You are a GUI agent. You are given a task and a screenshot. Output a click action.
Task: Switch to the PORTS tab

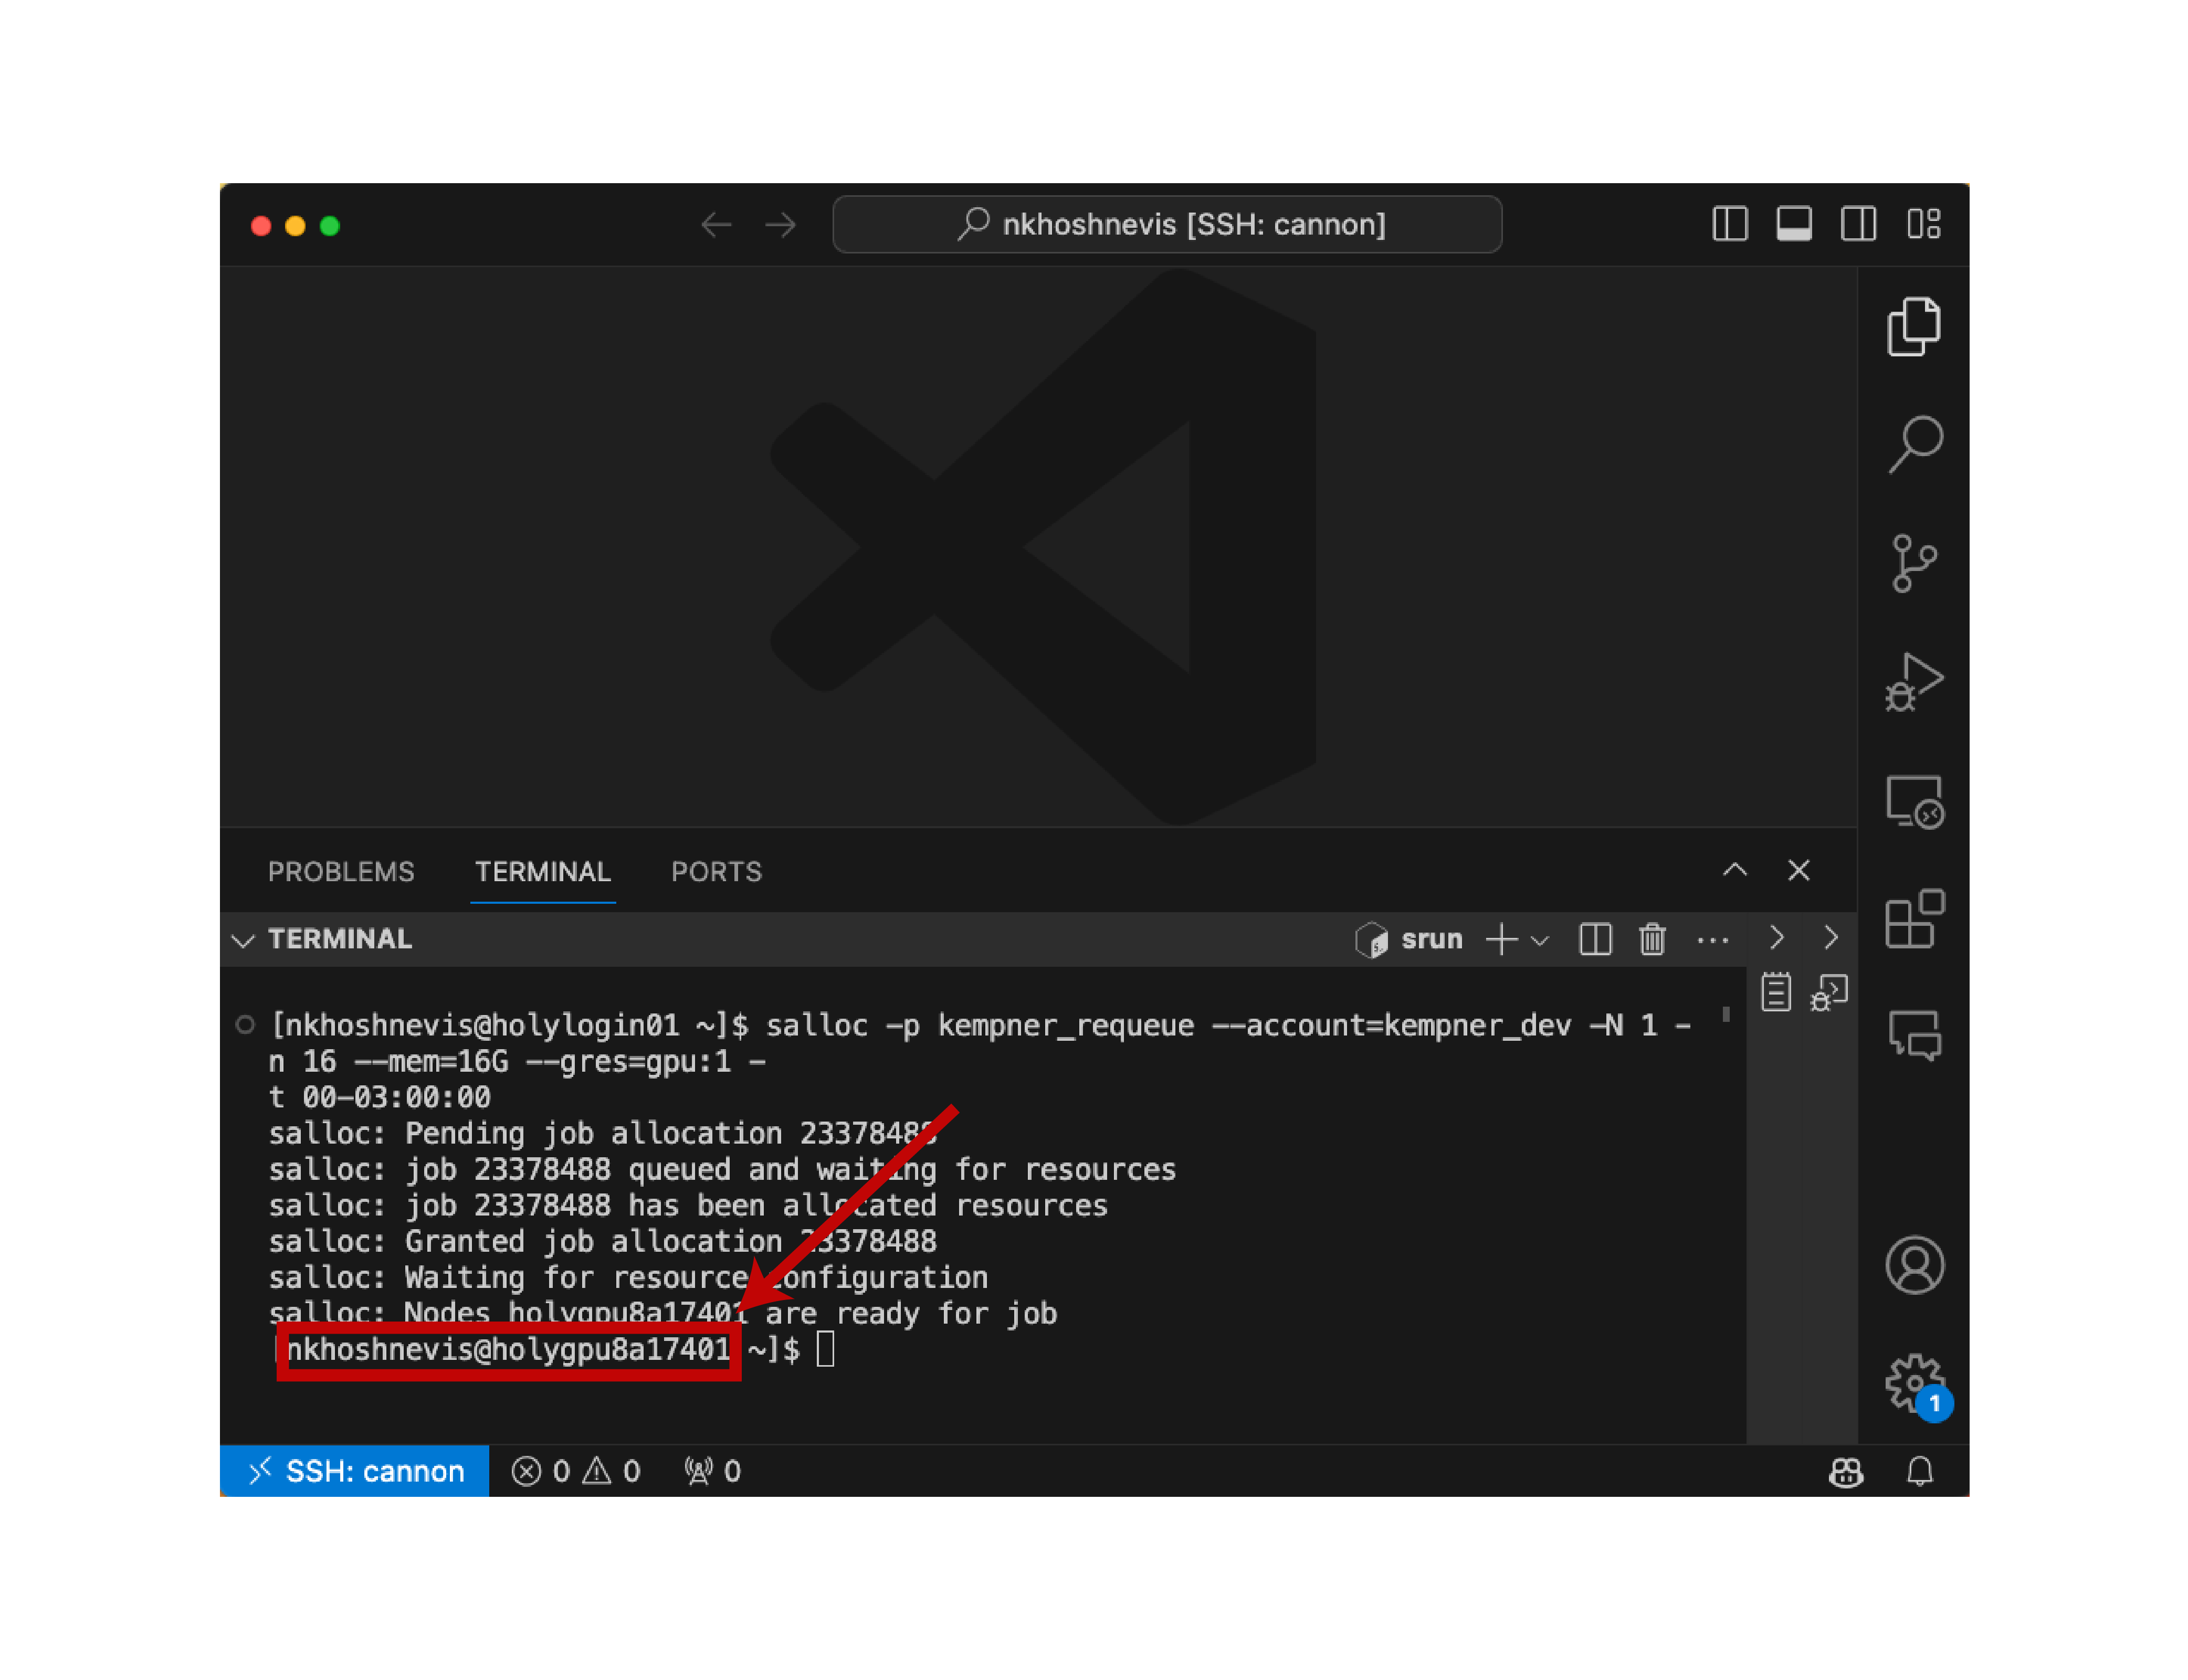716,871
